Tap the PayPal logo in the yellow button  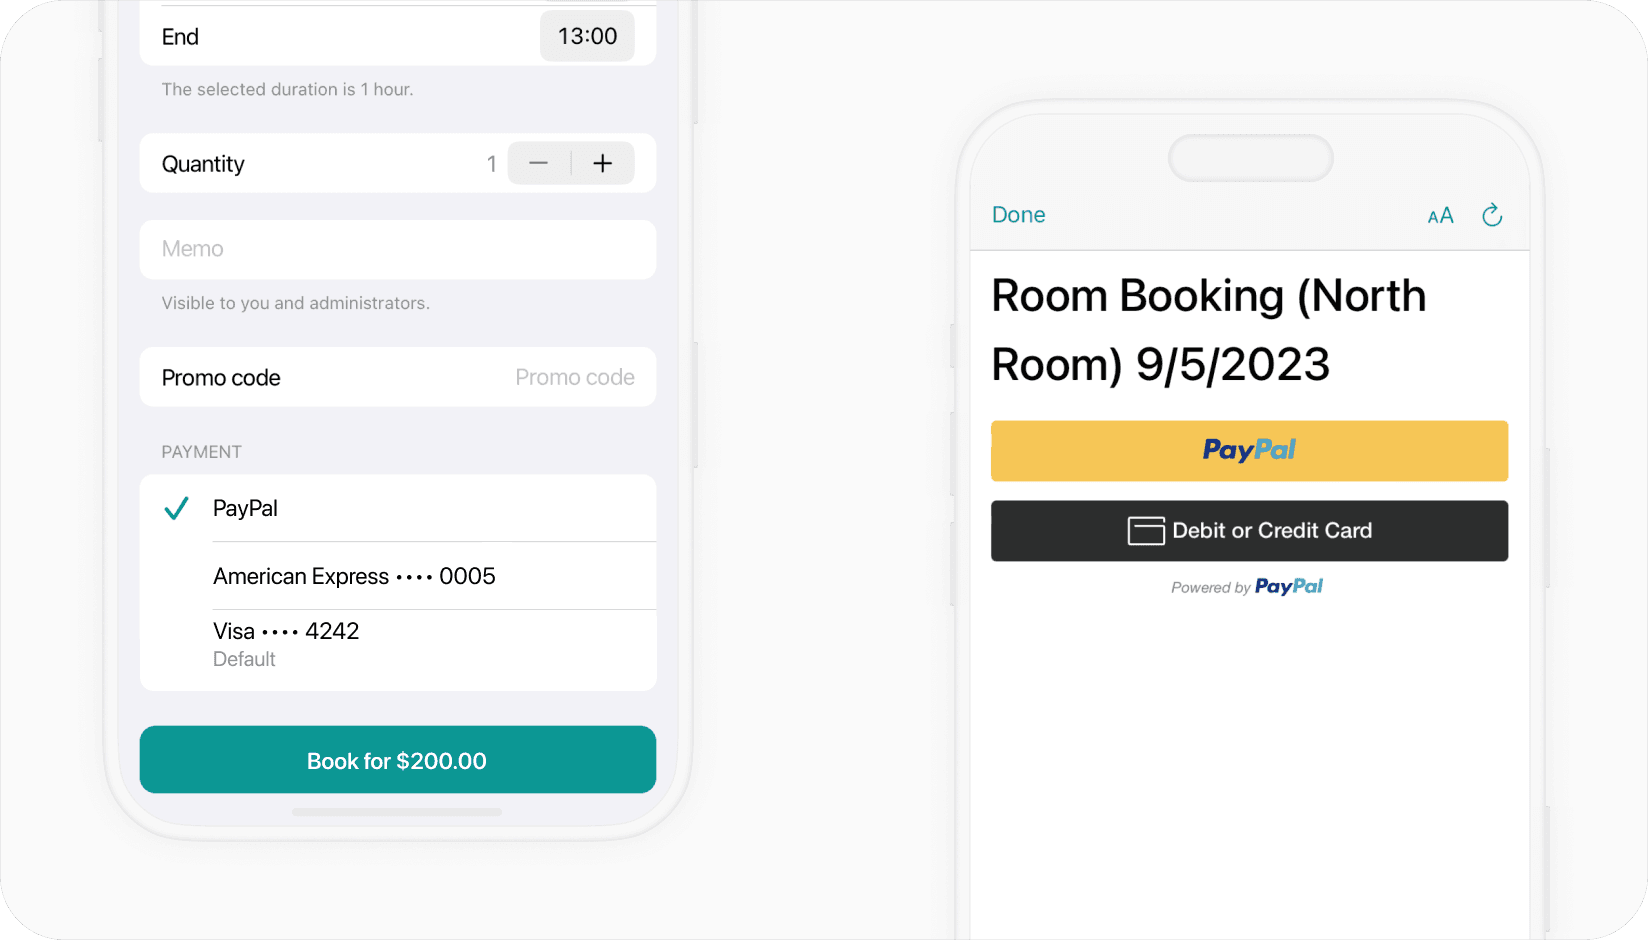coord(1248,450)
